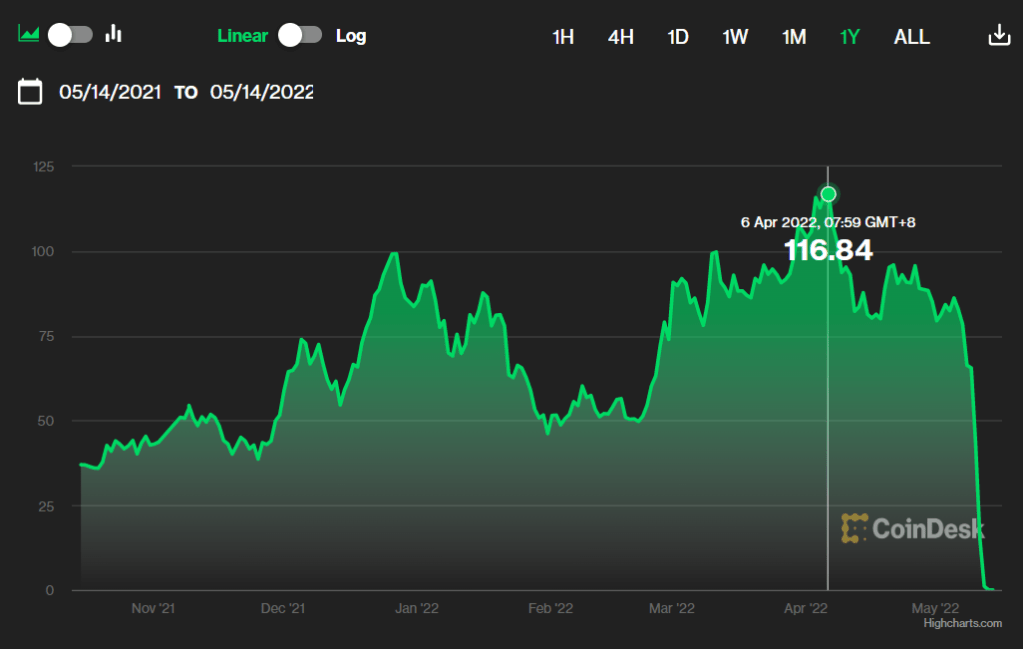Image resolution: width=1023 pixels, height=649 pixels.
Task: Edit the start date 05/14/2021
Action: [x=110, y=92]
